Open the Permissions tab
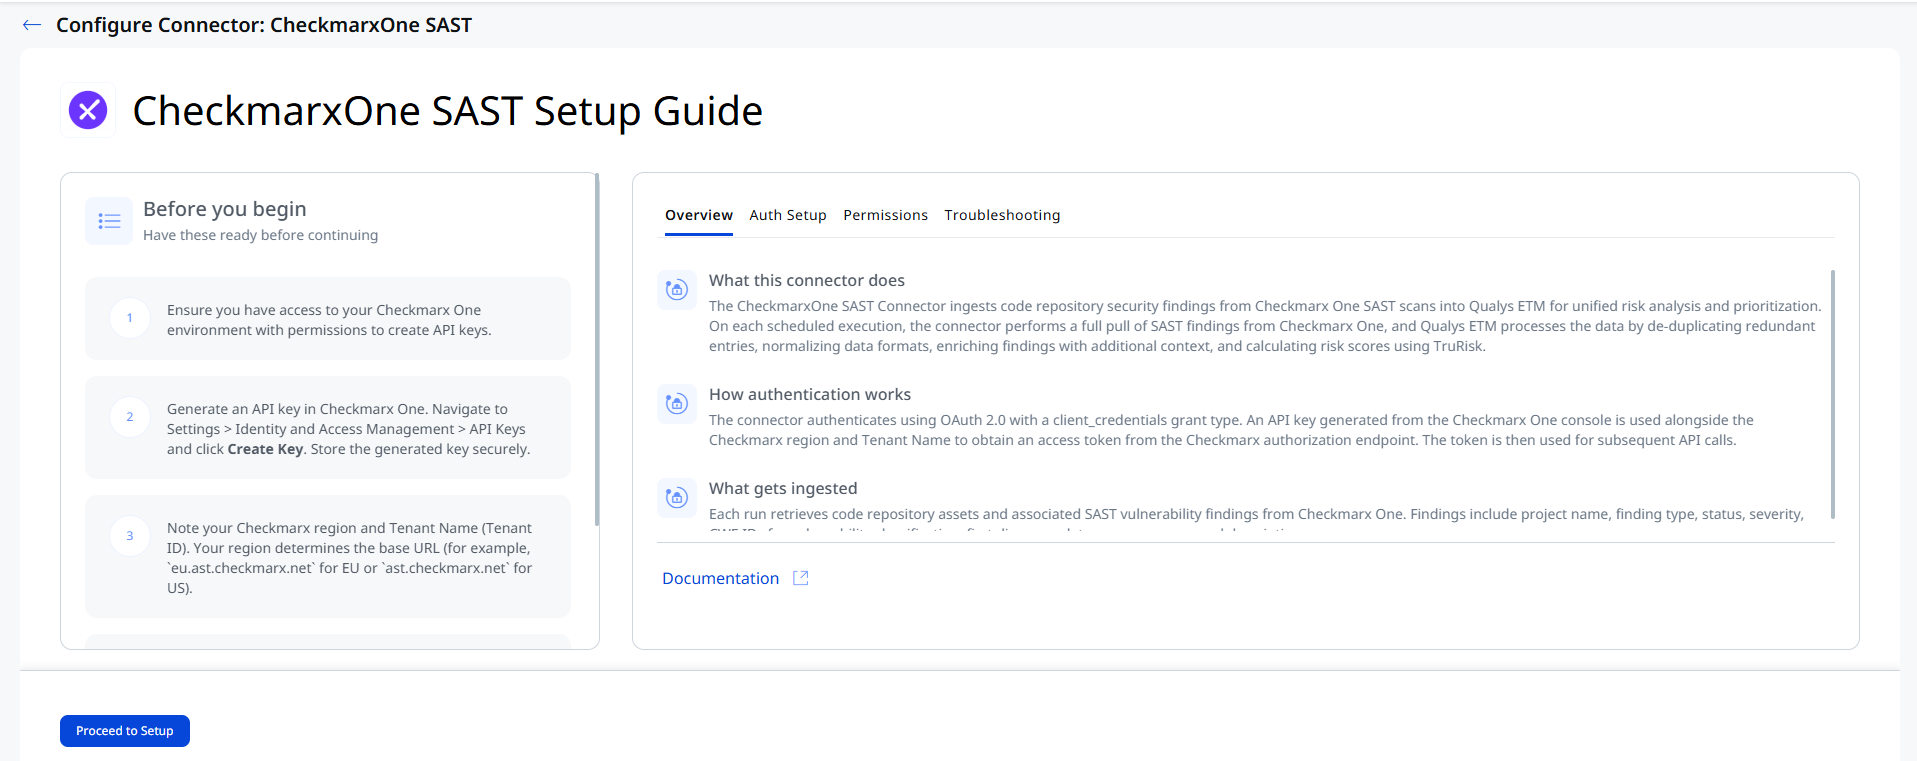 coord(885,215)
